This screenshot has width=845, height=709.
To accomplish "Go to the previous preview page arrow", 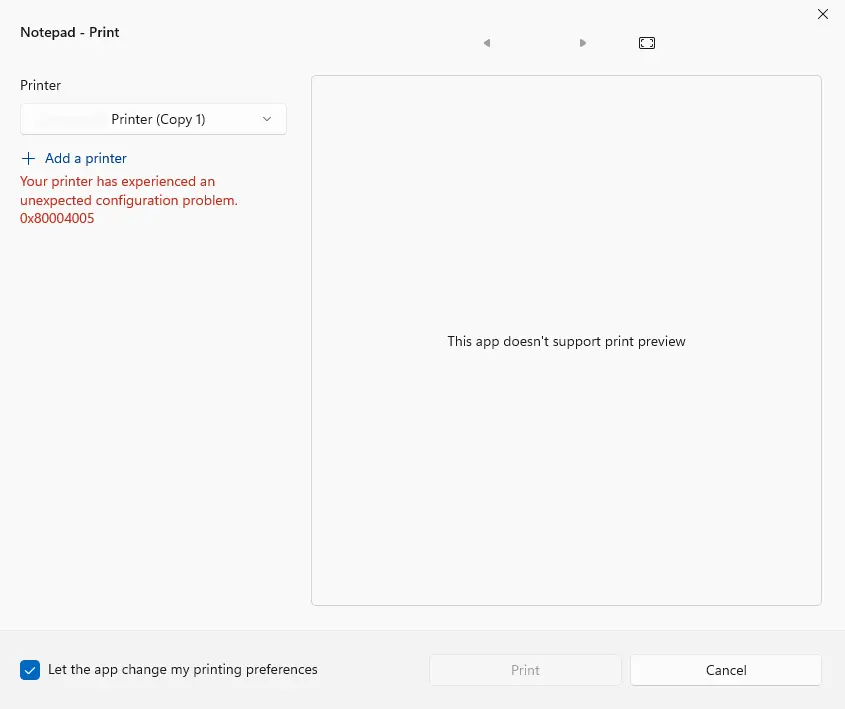I will [487, 43].
